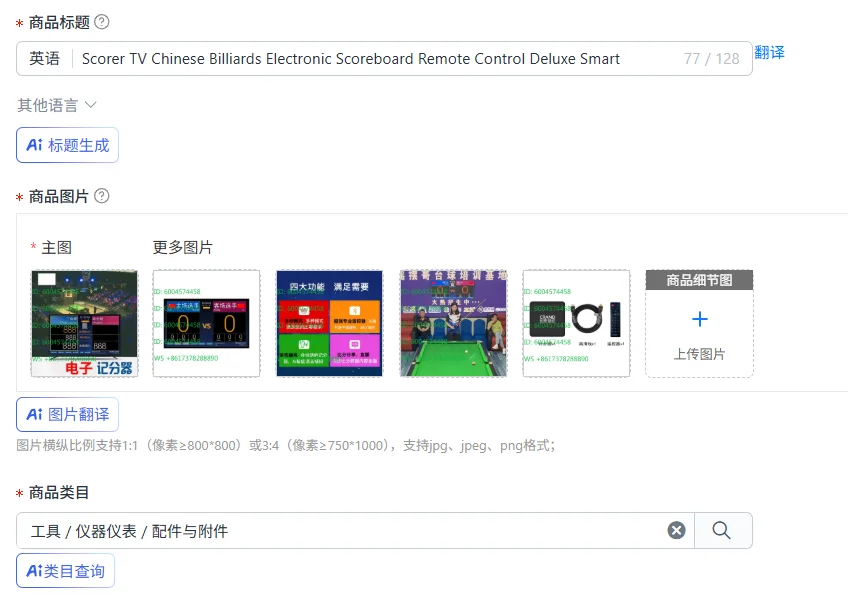Click the 上传图片 text
The image size is (848, 599).
coord(699,354)
